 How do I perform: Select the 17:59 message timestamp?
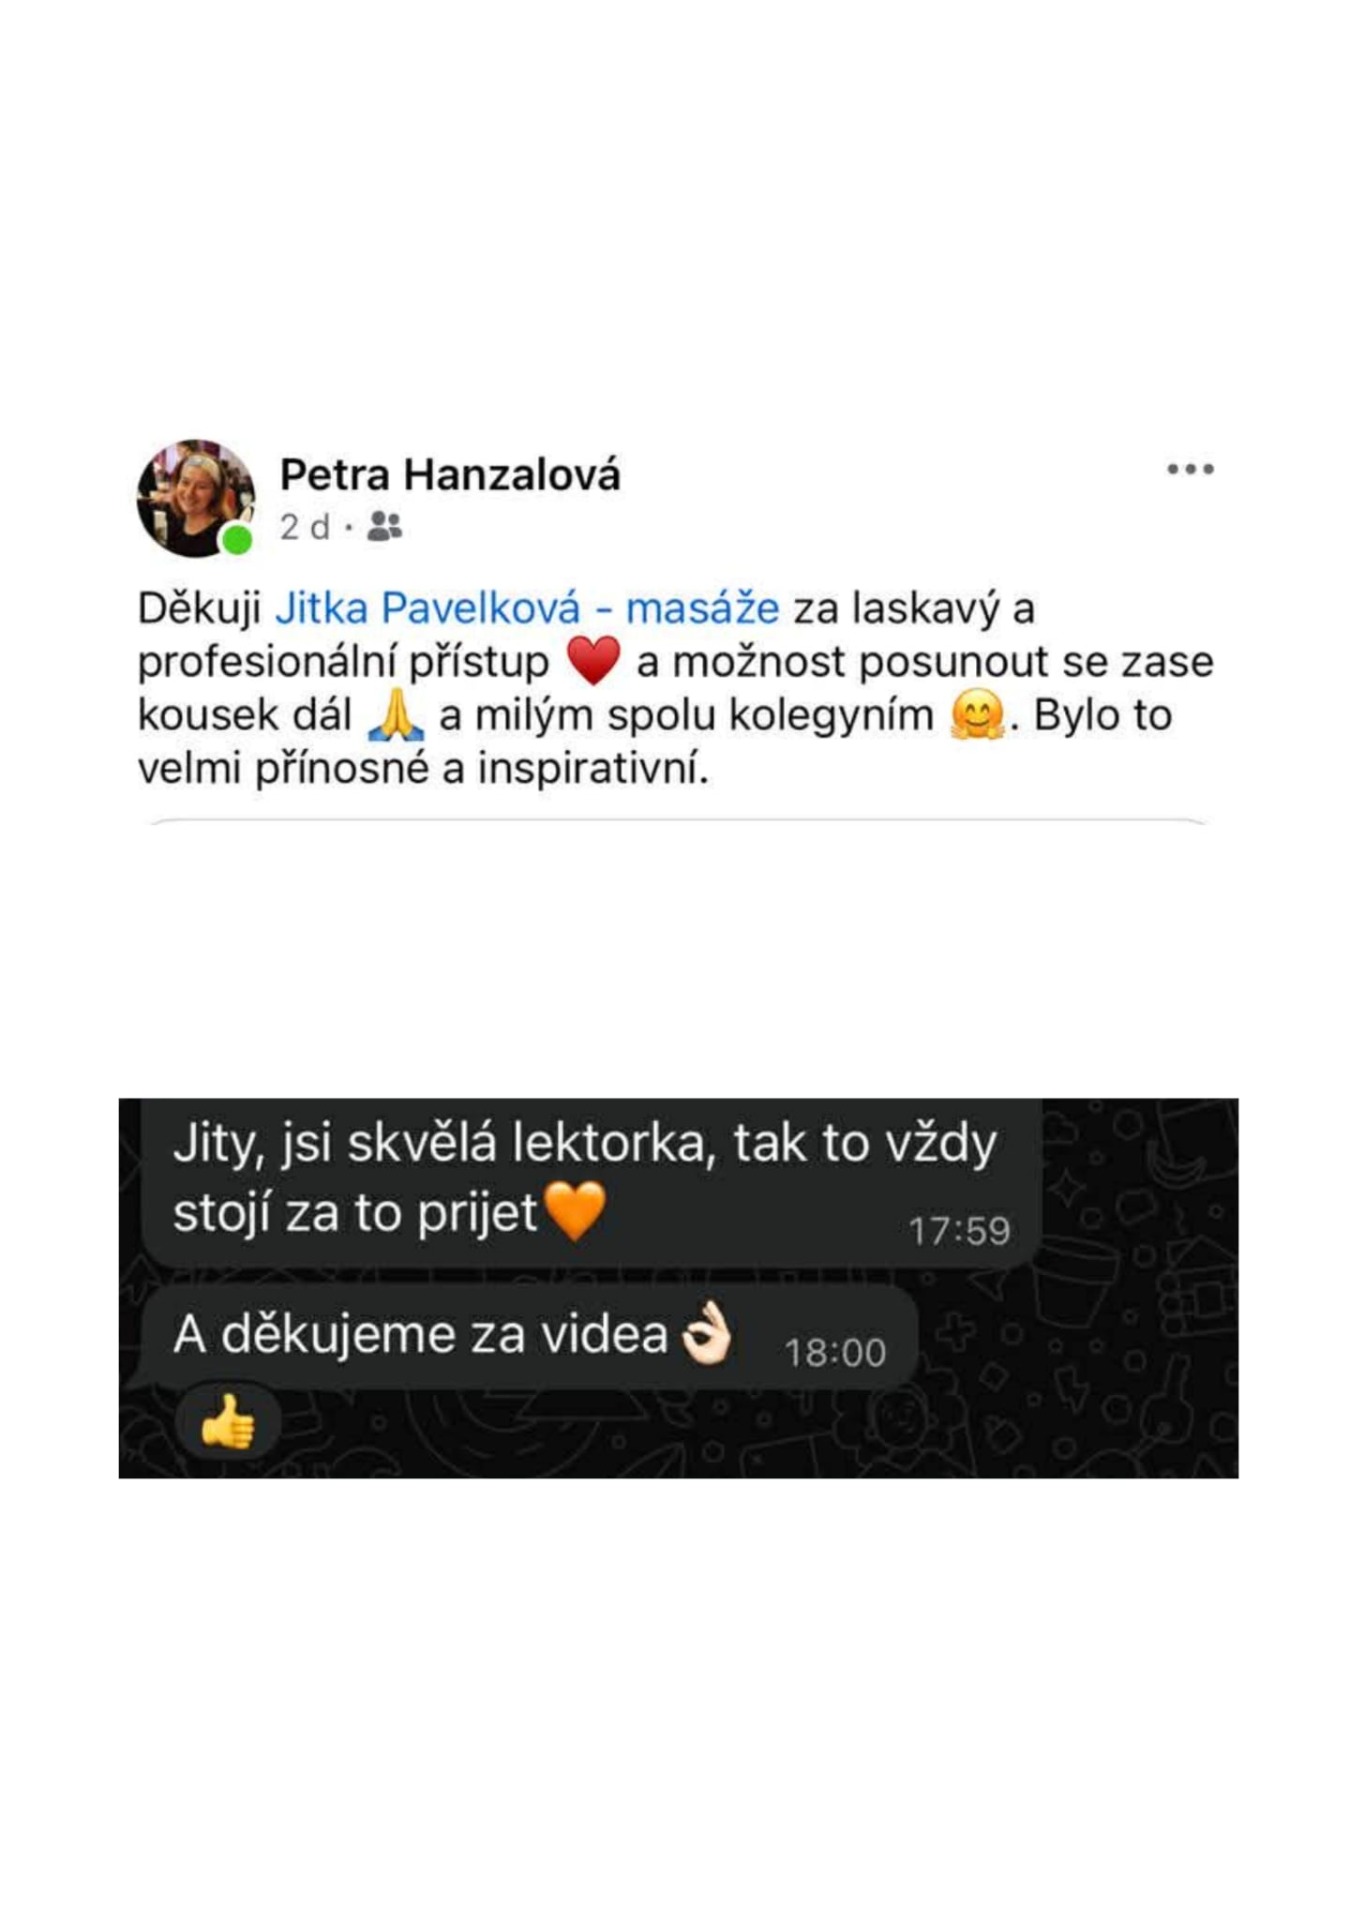tap(959, 1231)
